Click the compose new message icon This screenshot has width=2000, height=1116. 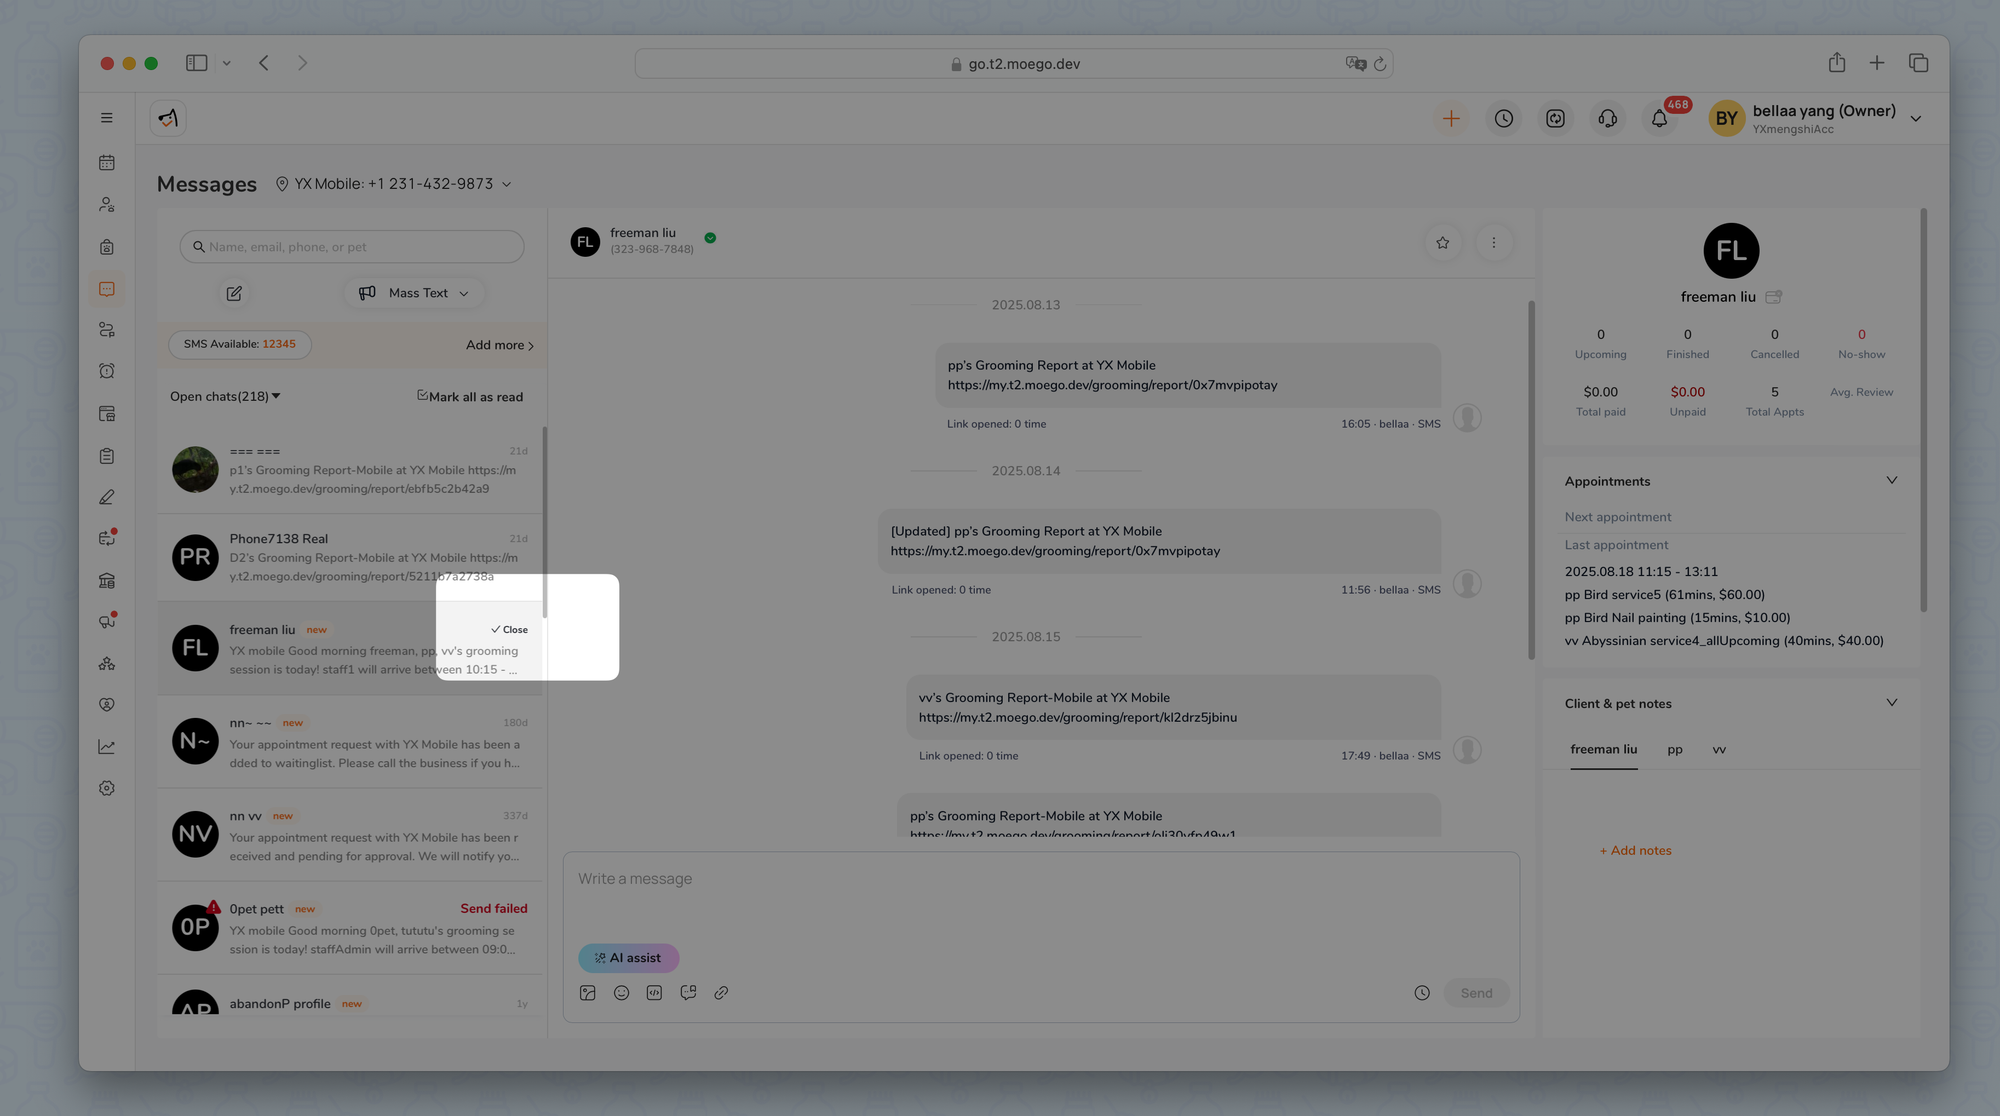(x=234, y=293)
